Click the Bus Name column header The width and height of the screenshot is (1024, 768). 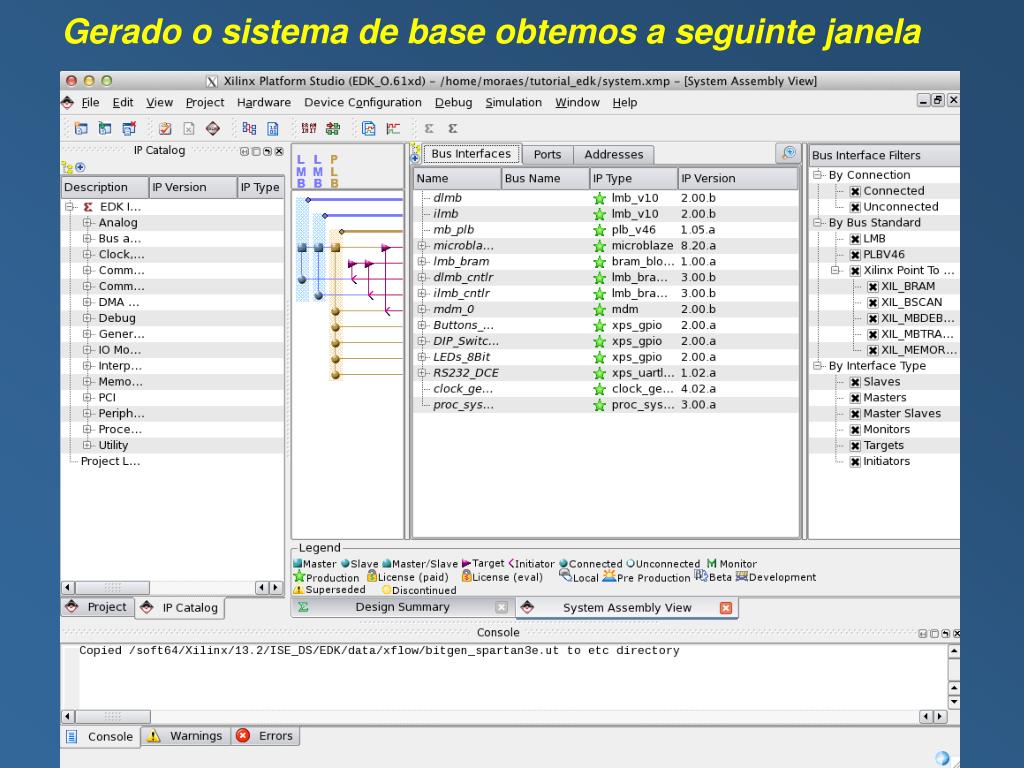tap(545, 178)
